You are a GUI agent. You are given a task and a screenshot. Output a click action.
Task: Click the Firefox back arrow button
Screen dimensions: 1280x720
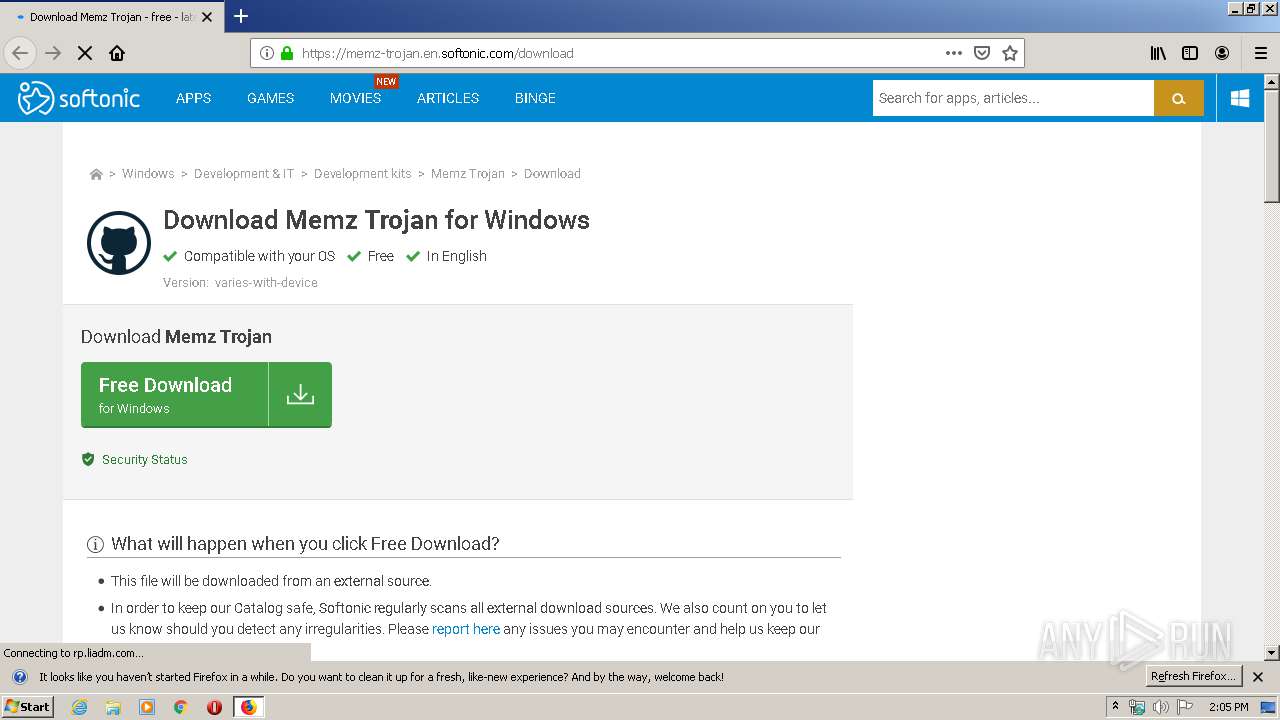[20, 53]
